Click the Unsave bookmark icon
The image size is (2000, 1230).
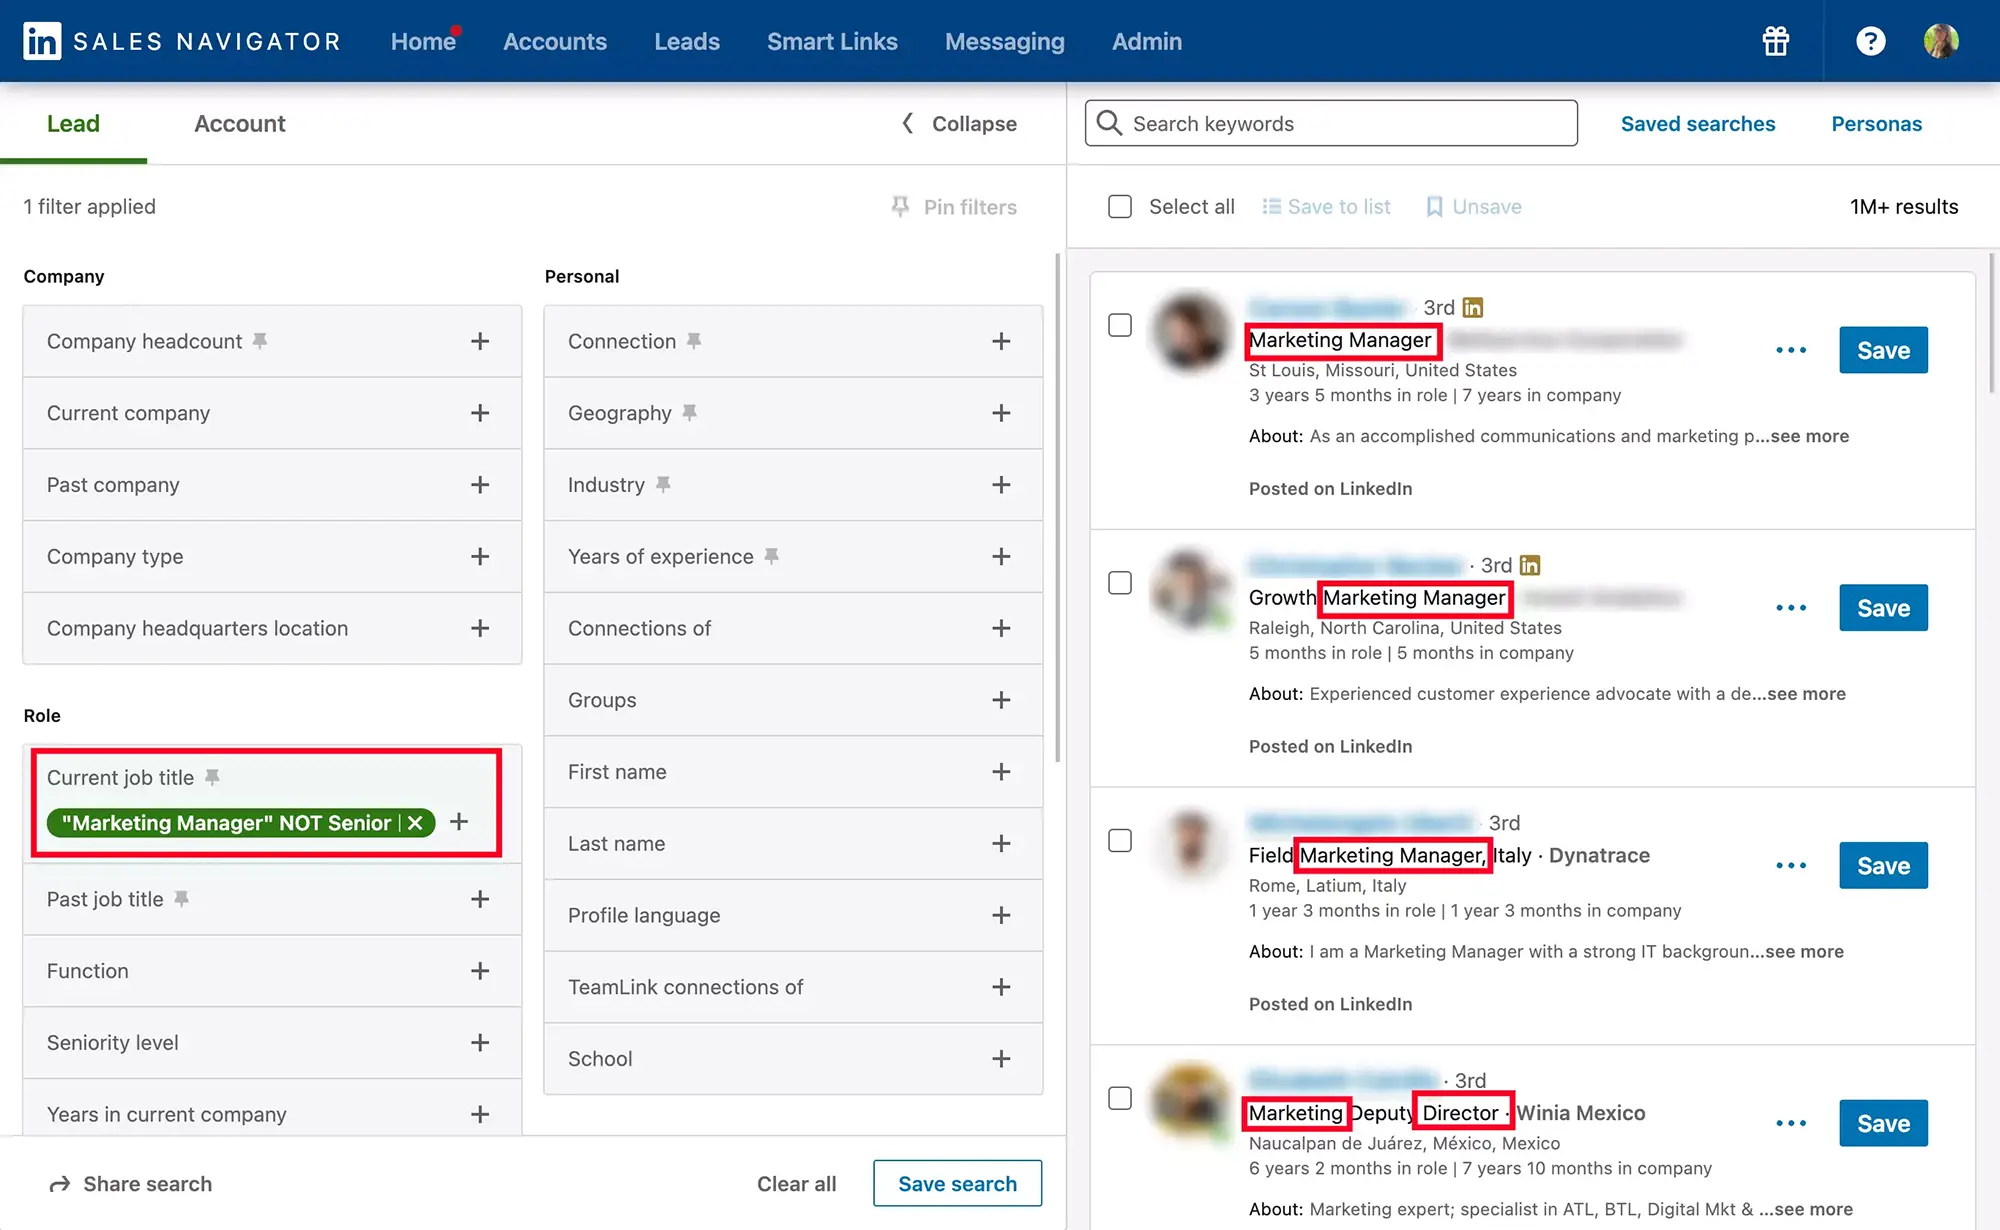pos(1430,206)
